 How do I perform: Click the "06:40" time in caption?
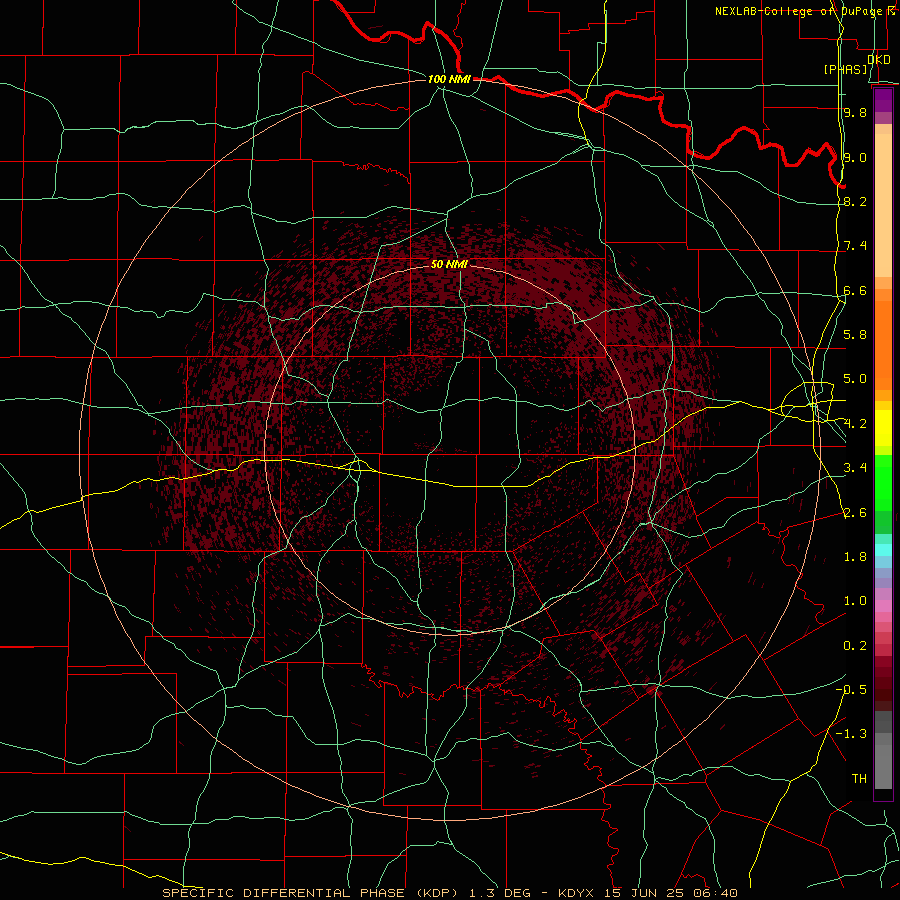tap(715, 893)
